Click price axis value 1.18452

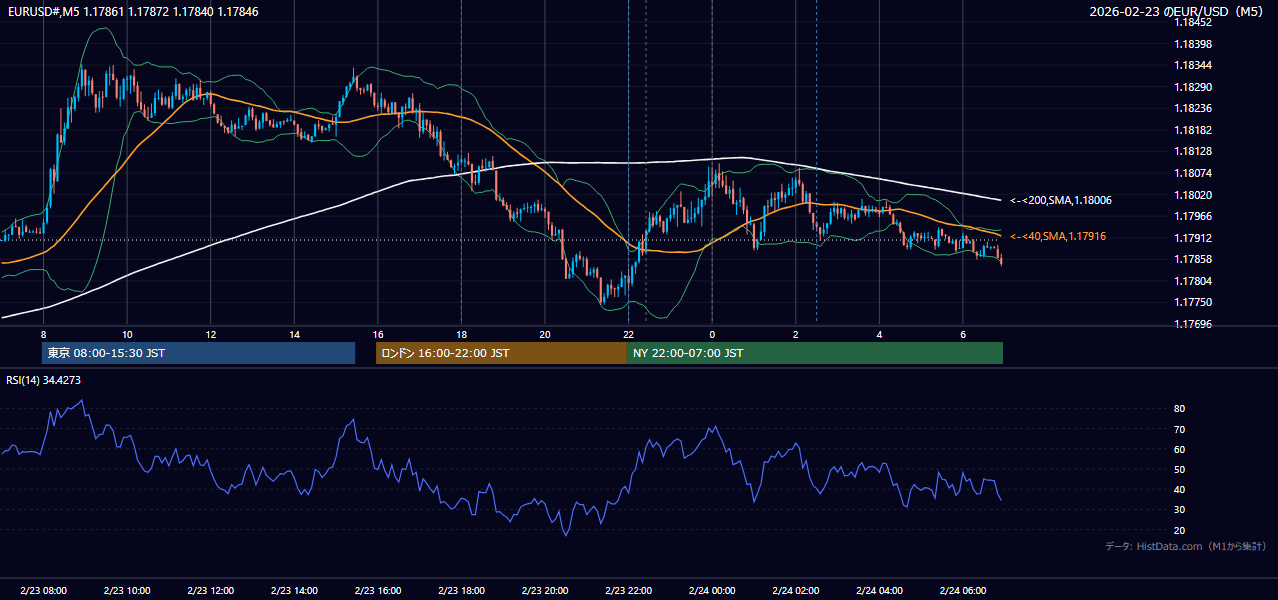(x=1194, y=22)
